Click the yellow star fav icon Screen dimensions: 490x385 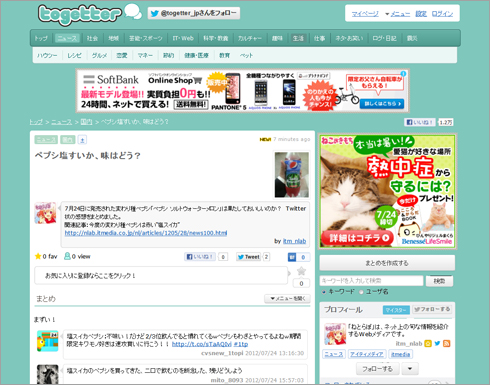38,256
